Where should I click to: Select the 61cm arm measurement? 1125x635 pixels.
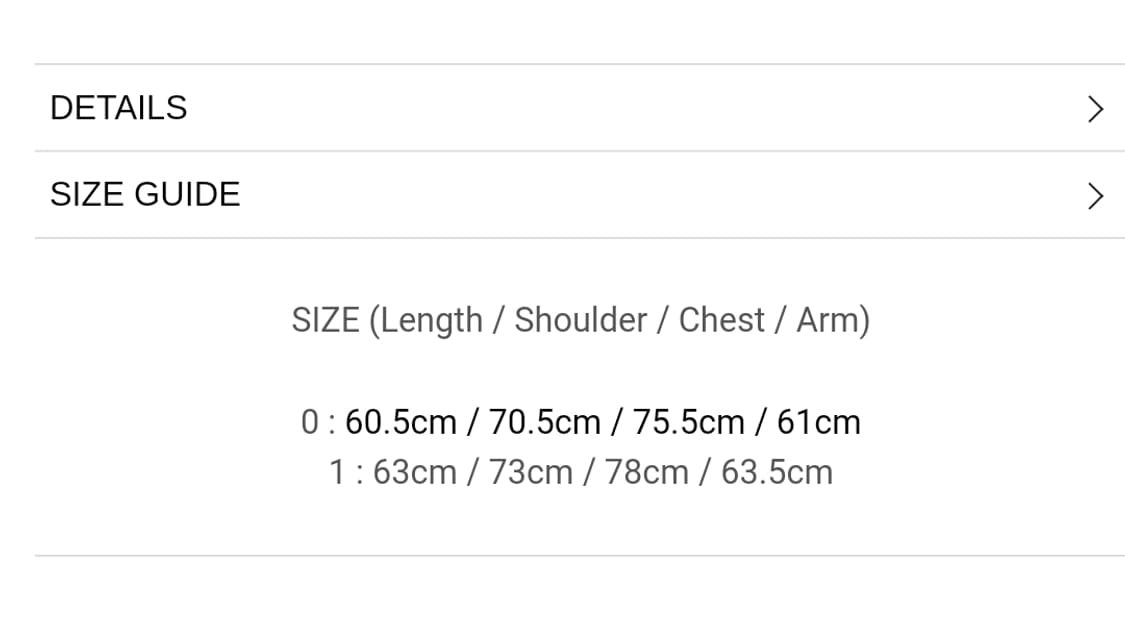point(818,423)
